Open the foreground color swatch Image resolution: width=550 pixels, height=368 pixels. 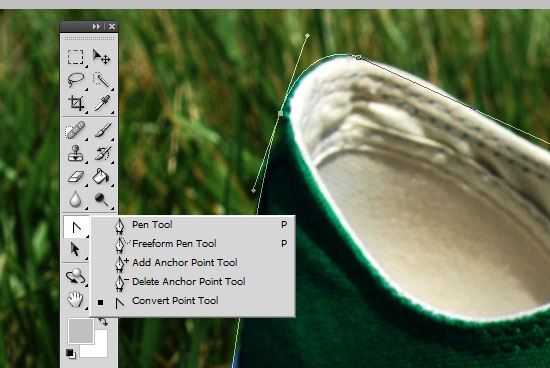81,330
